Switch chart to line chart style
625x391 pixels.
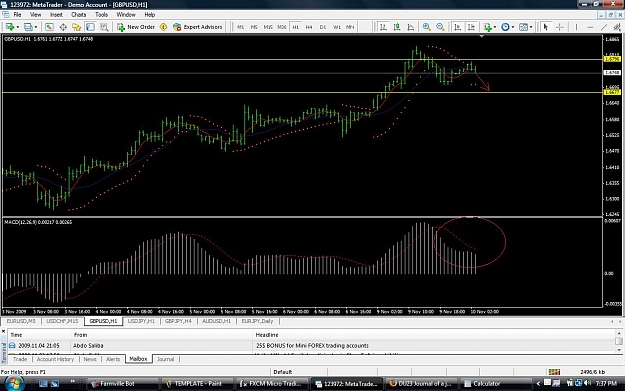click(x=411, y=27)
